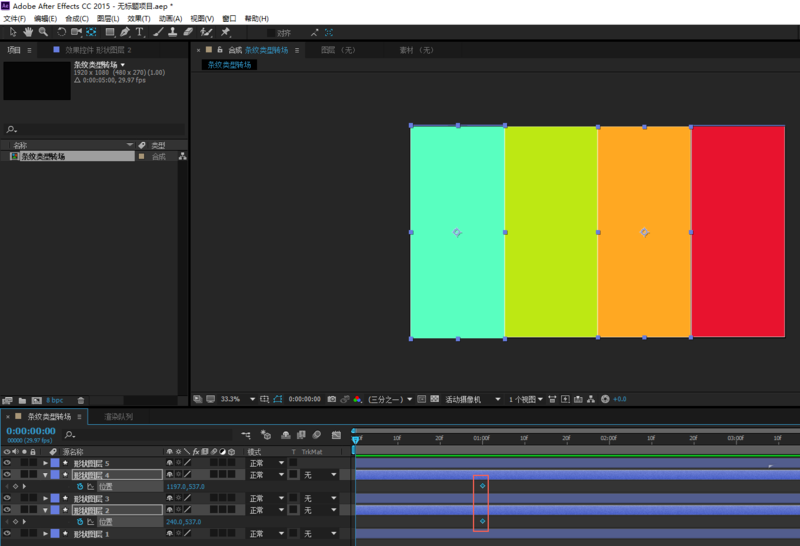Click the 0:00:00:00 timeline timecode
This screenshot has height=546, width=800.
click(31, 431)
